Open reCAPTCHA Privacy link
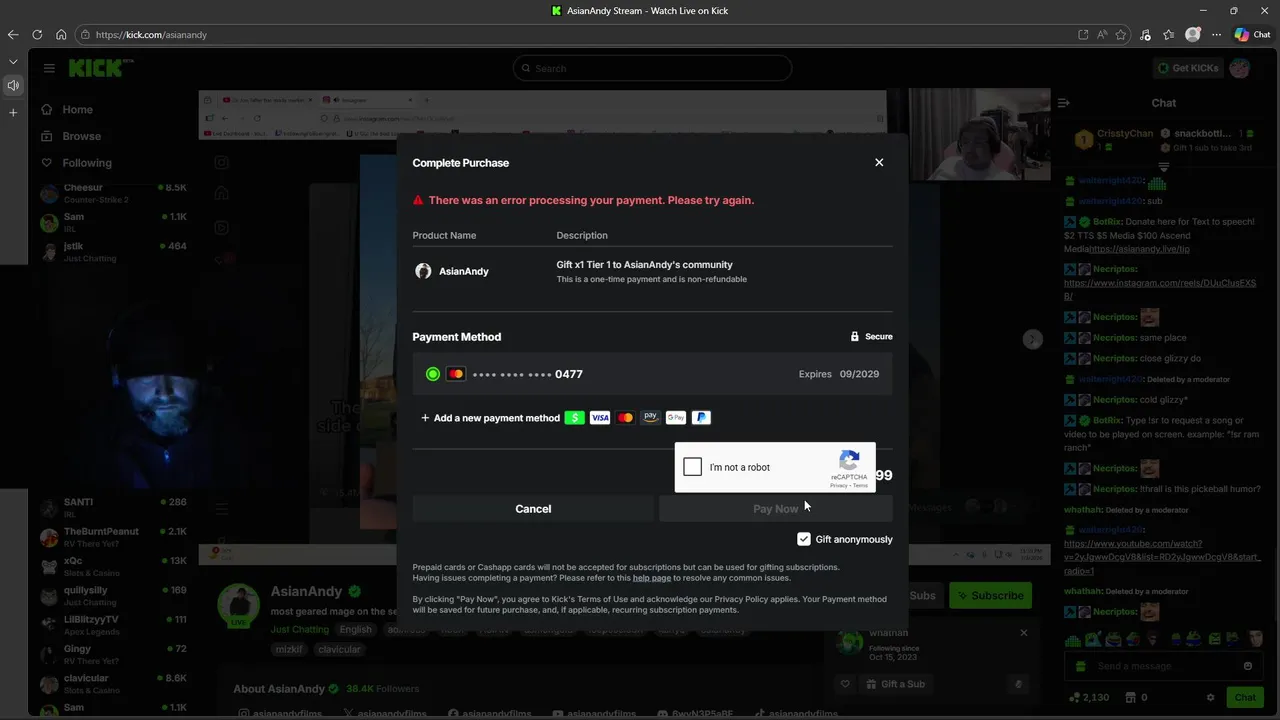The width and height of the screenshot is (1280, 720). coord(838,486)
